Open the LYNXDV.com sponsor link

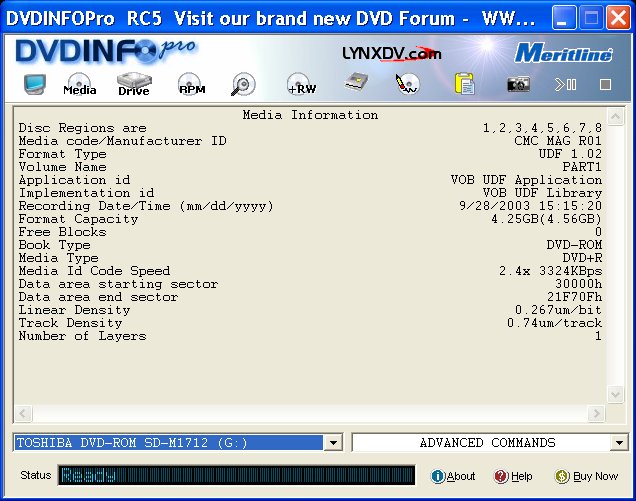(391, 54)
